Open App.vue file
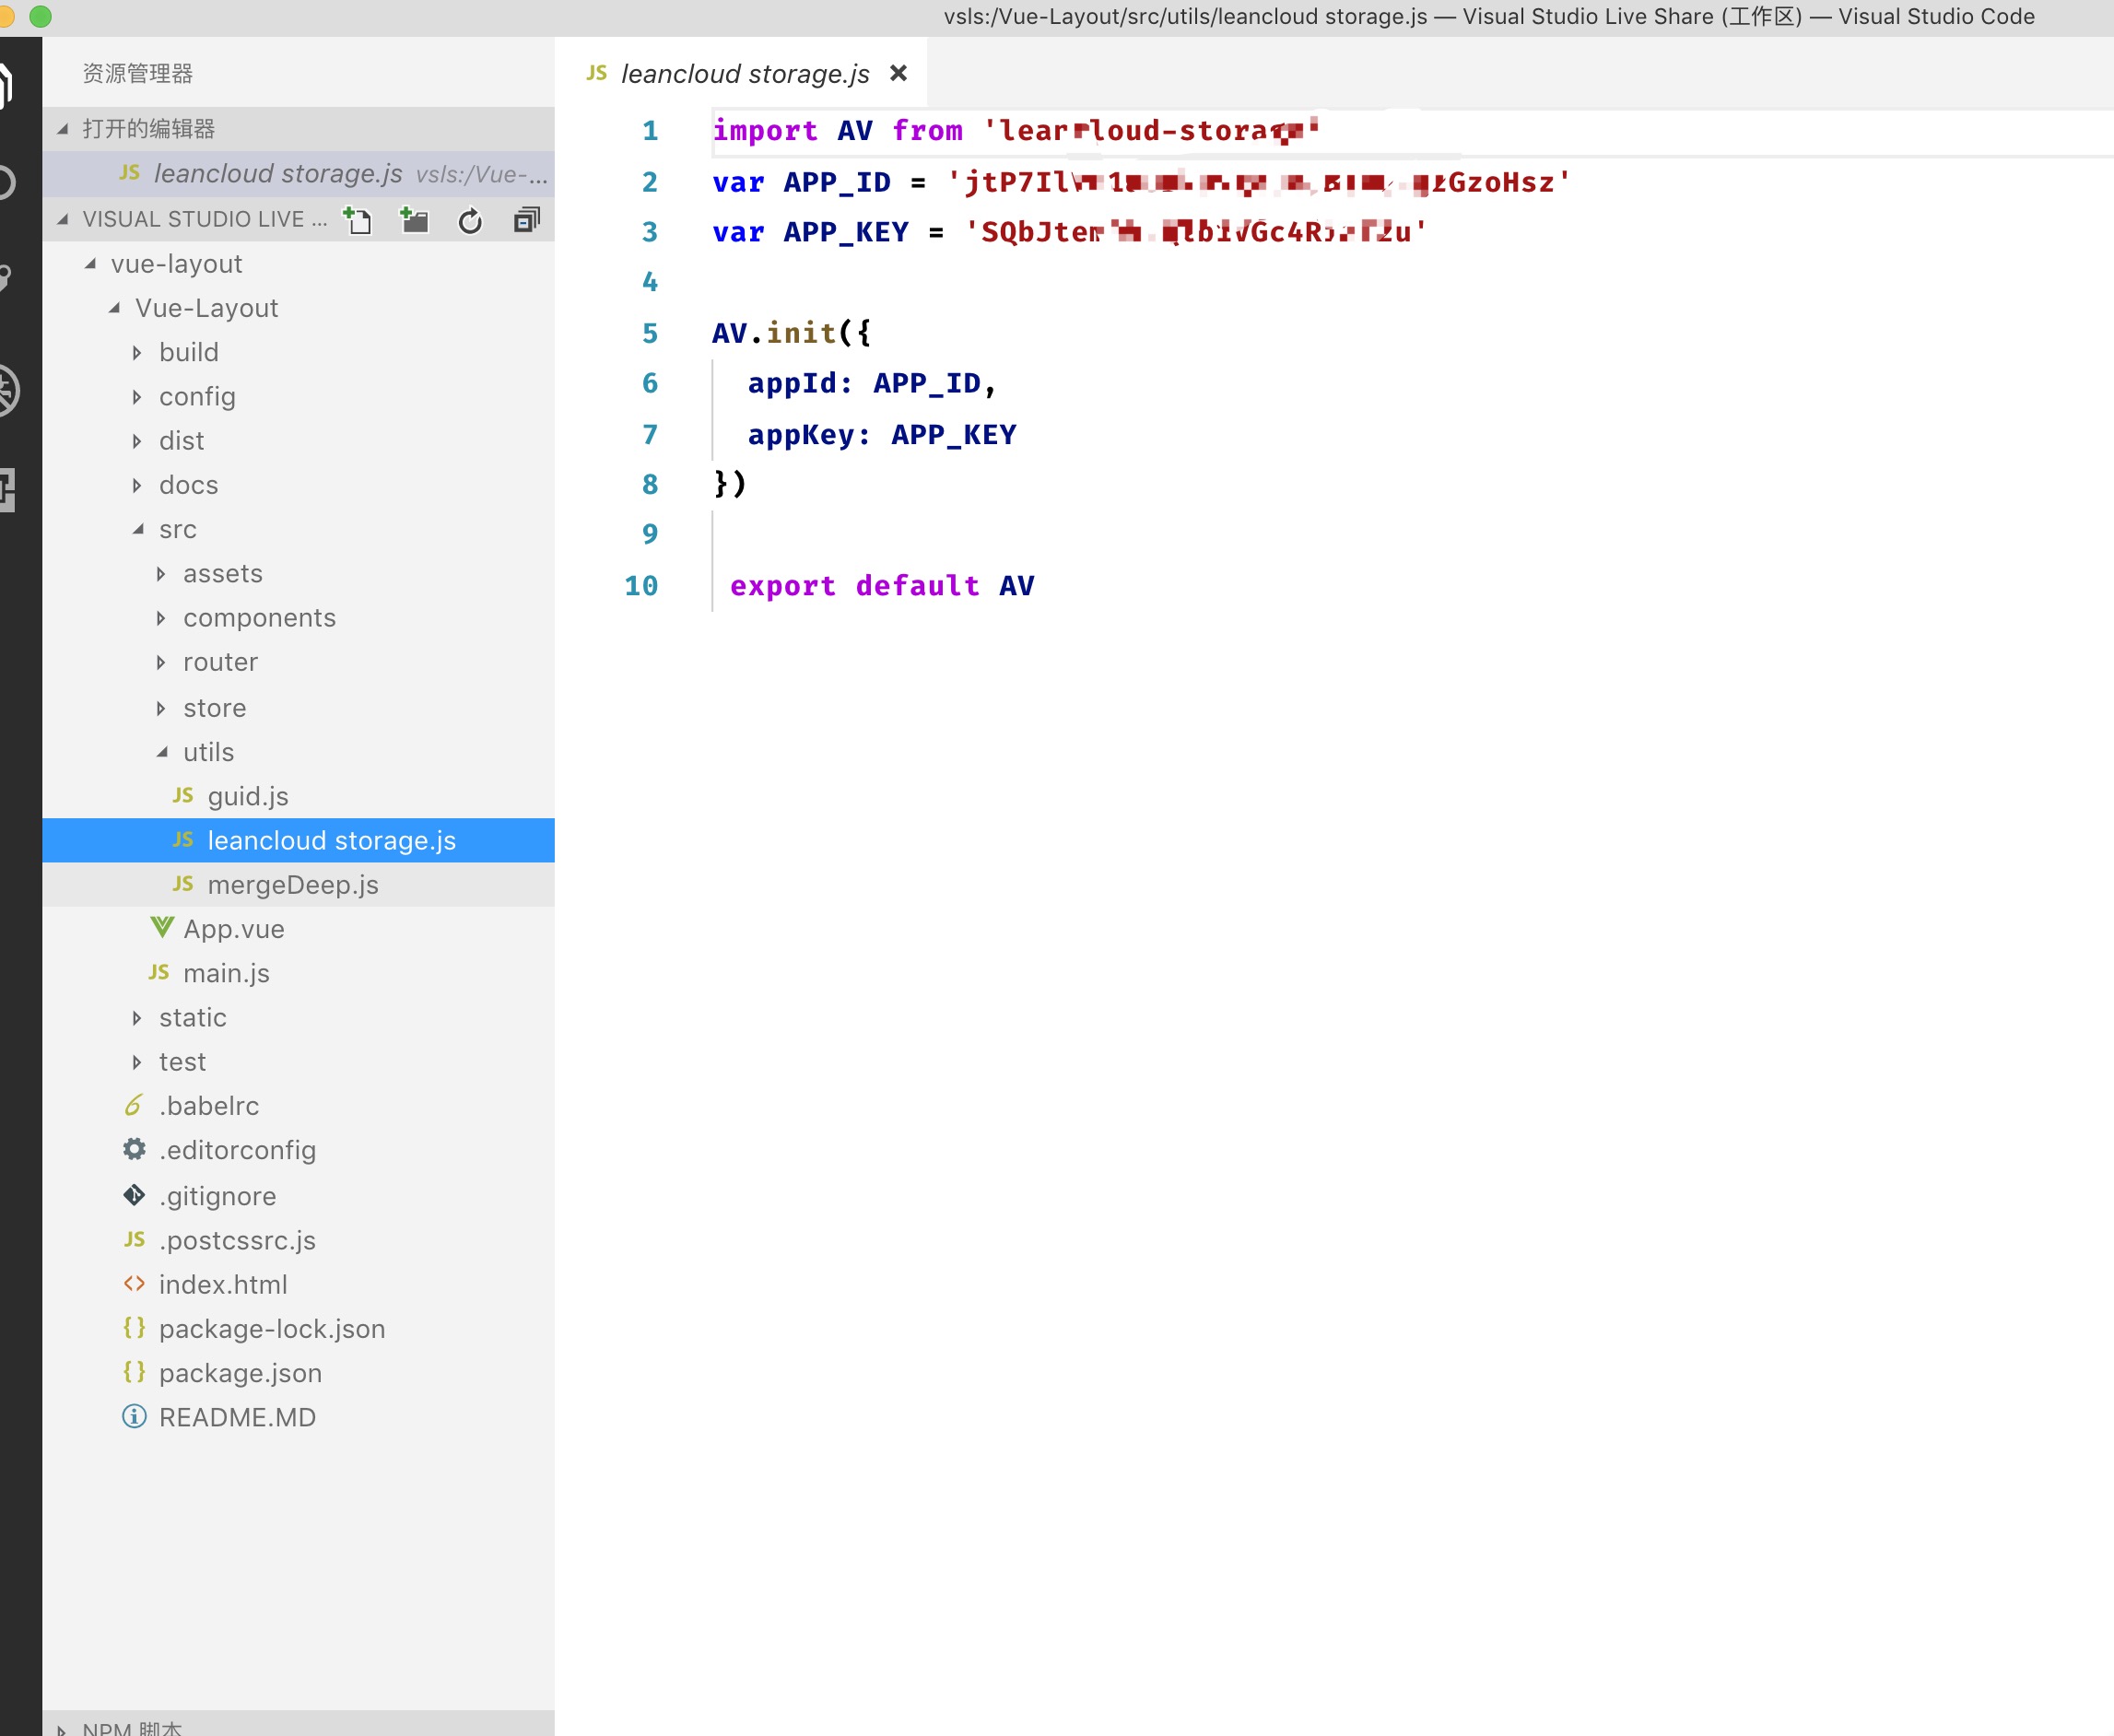This screenshot has width=2114, height=1736. coord(233,929)
